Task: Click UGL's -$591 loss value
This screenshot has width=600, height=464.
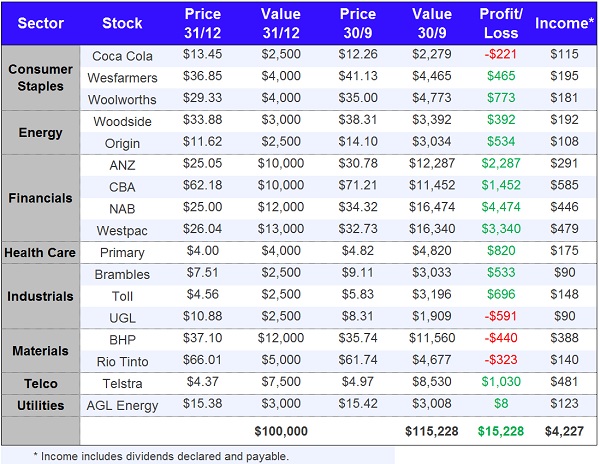Action: click(x=500, y=318)
